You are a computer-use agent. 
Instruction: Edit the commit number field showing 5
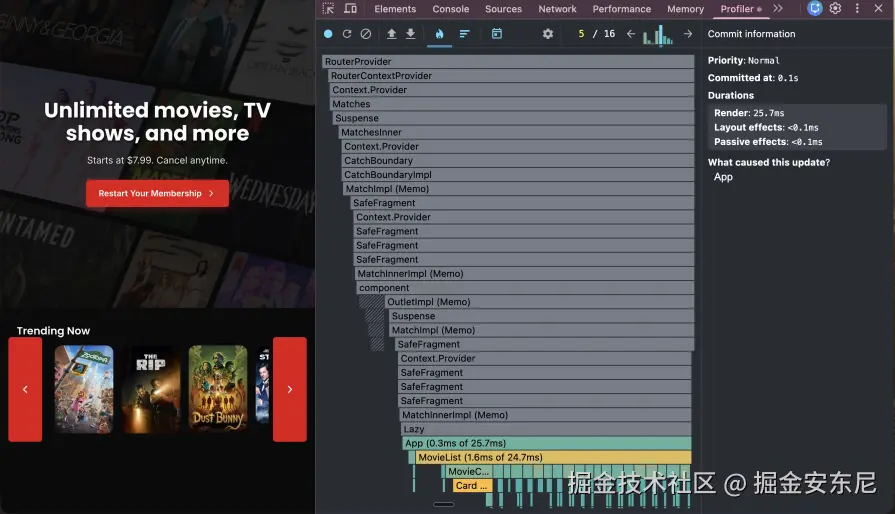pyautogui.click(x=581, y=34)
